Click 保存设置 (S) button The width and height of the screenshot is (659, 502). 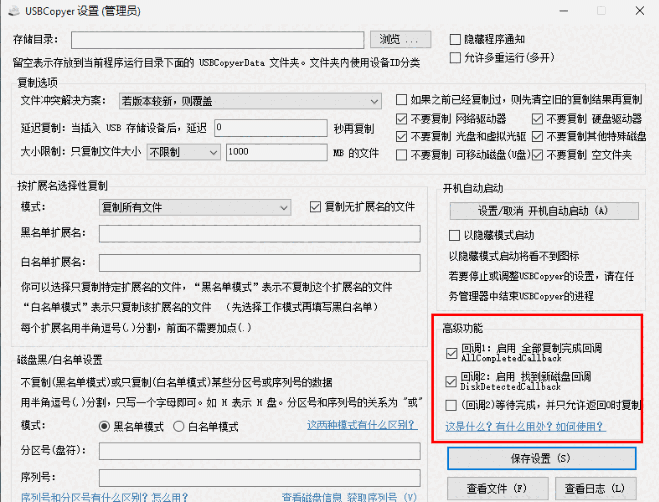pos(541,458)
